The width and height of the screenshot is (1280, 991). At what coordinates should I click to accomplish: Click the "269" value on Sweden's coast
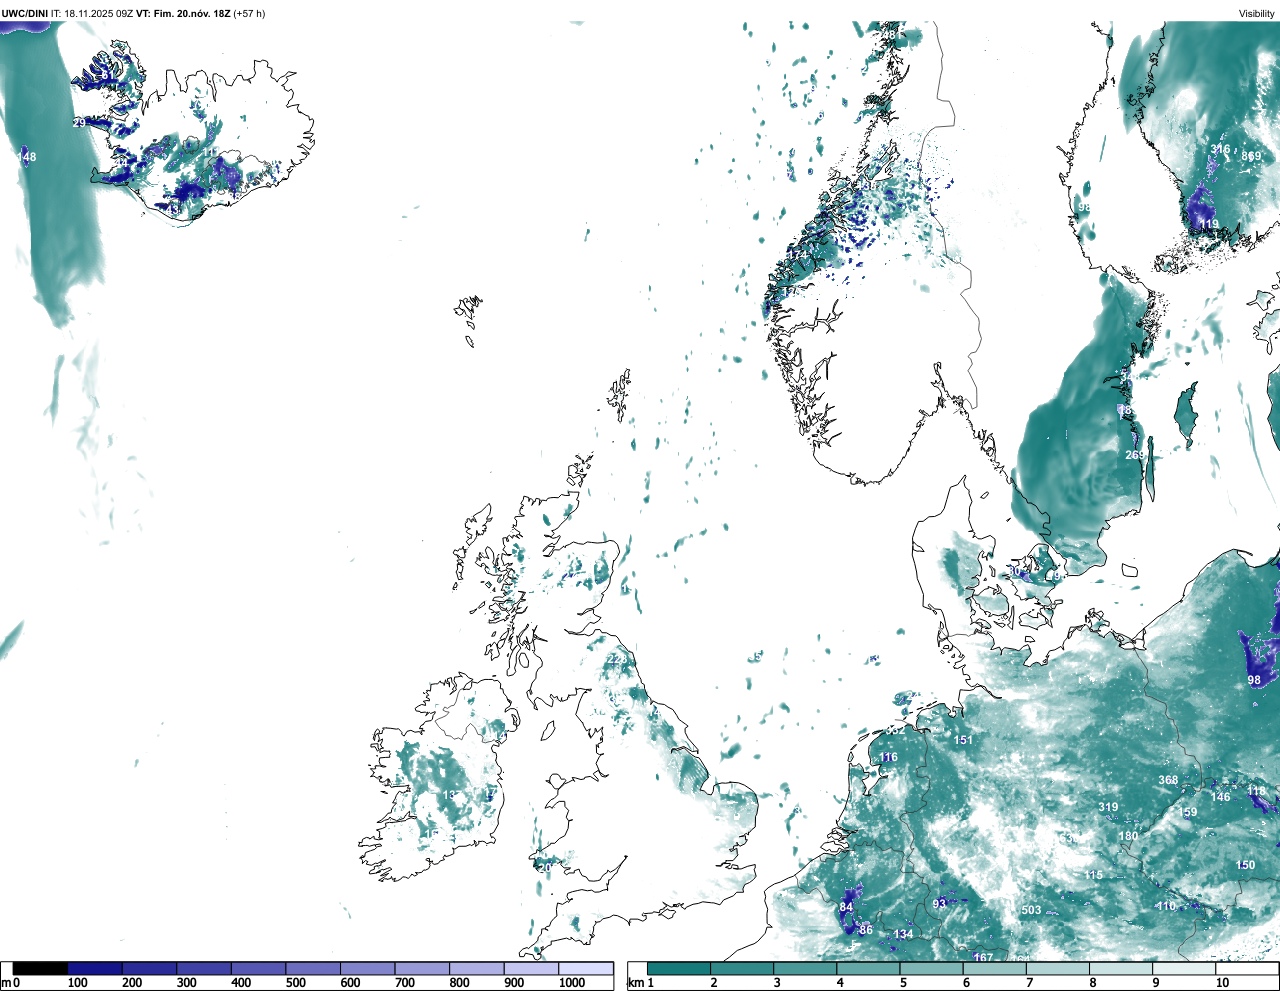tap(1135, 456)
